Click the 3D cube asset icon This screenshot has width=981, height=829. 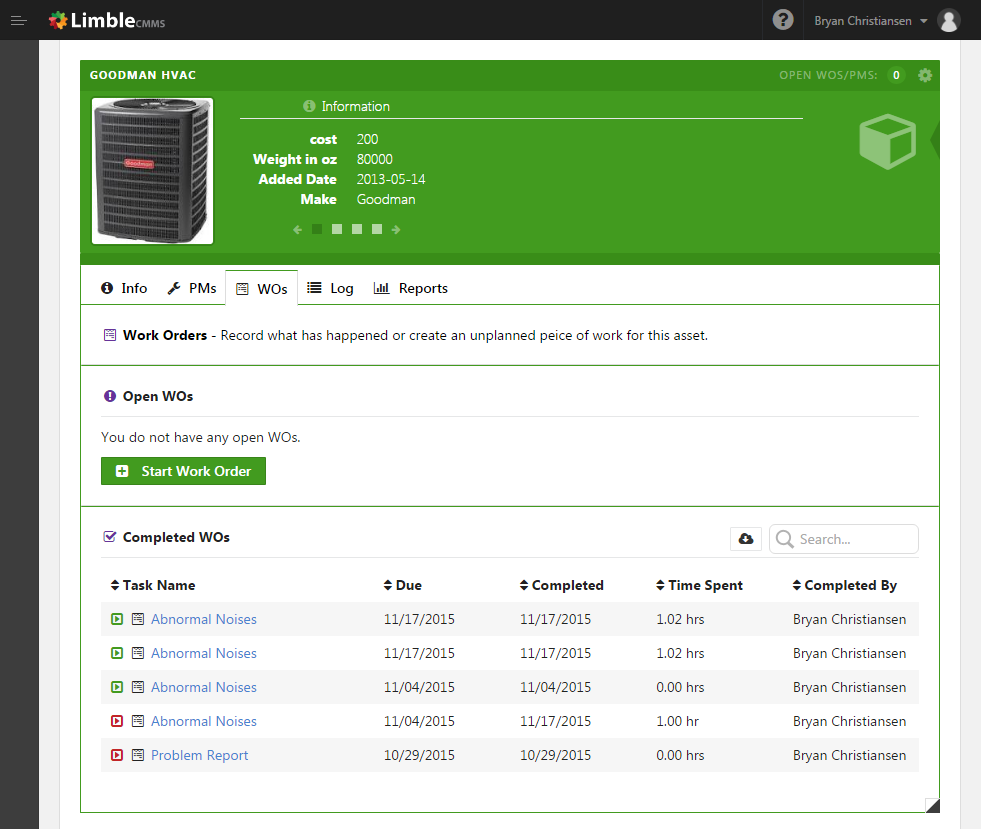pos(887,141)
